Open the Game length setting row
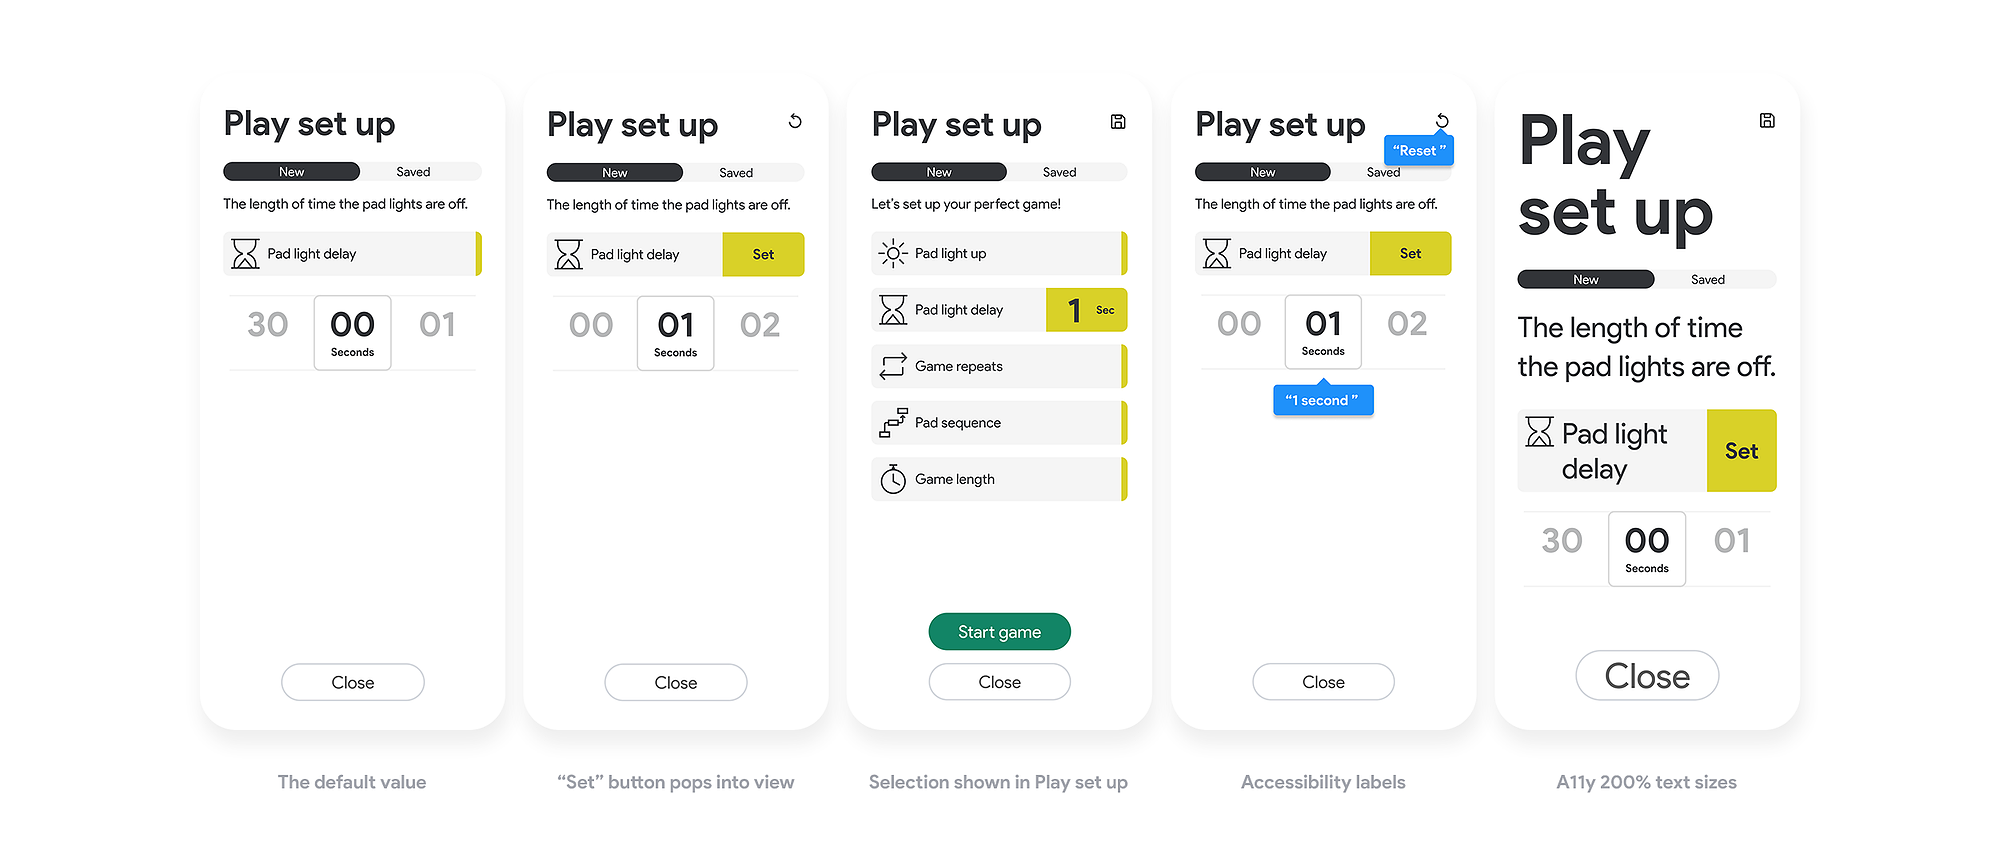 pos(999,479)
